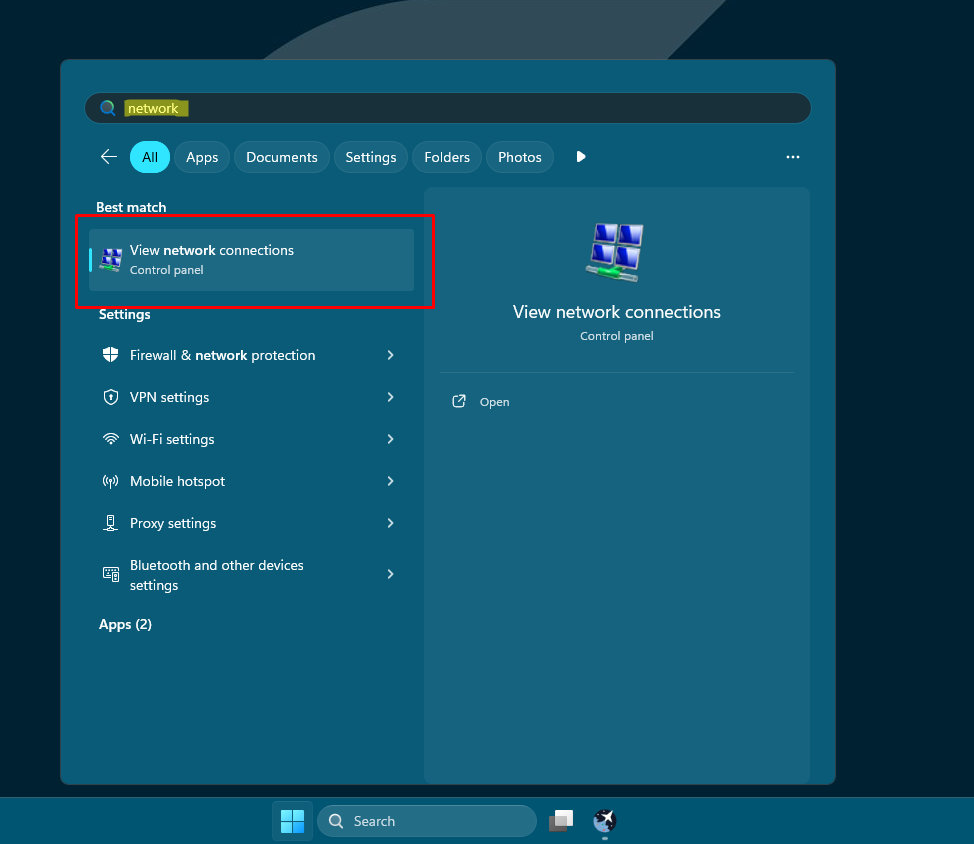Click inside the taskbar Search field

430,820
